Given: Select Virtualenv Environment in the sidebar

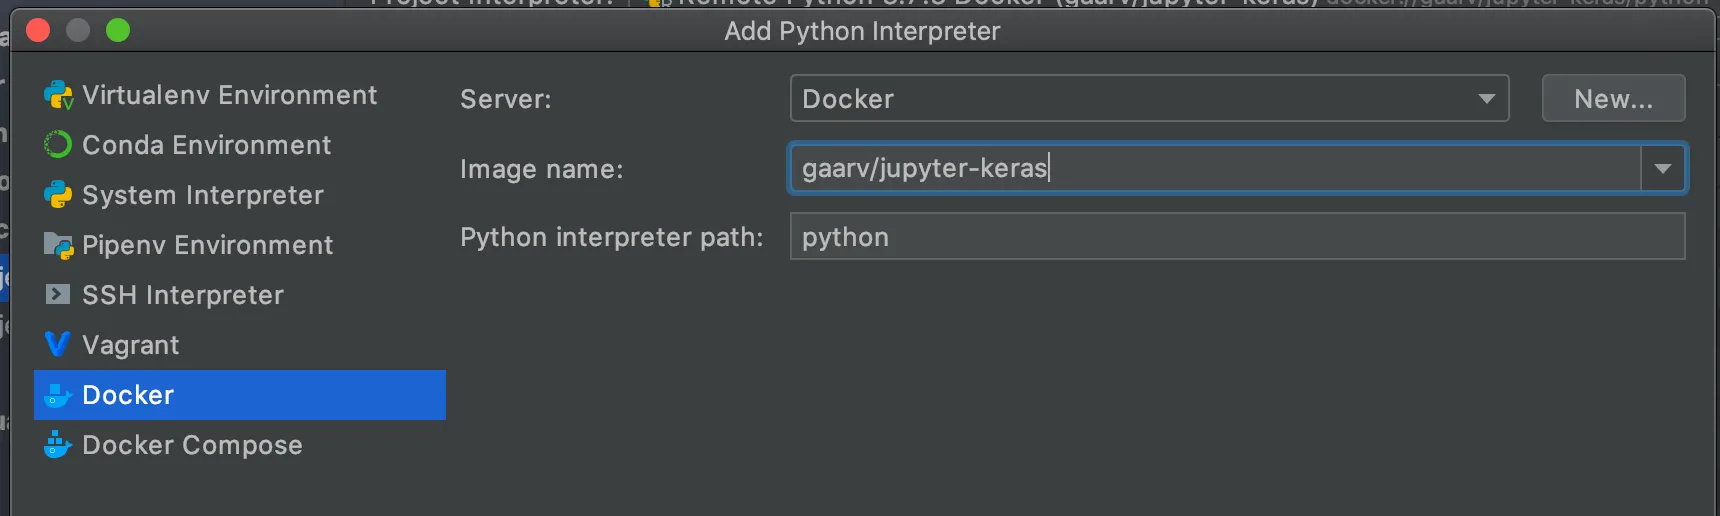Looking at the screenshot, I should tap(229, 95).
